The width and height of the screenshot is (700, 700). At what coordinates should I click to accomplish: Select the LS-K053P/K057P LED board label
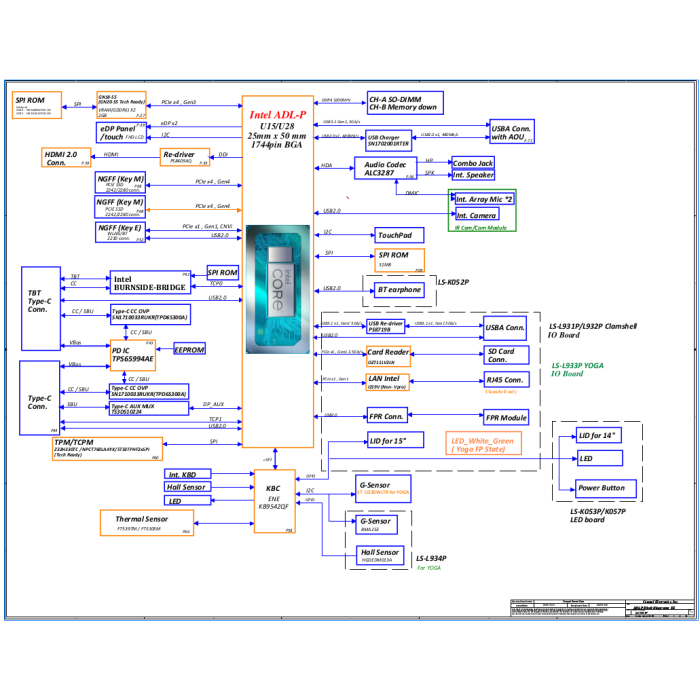click(x=598, y=515)
